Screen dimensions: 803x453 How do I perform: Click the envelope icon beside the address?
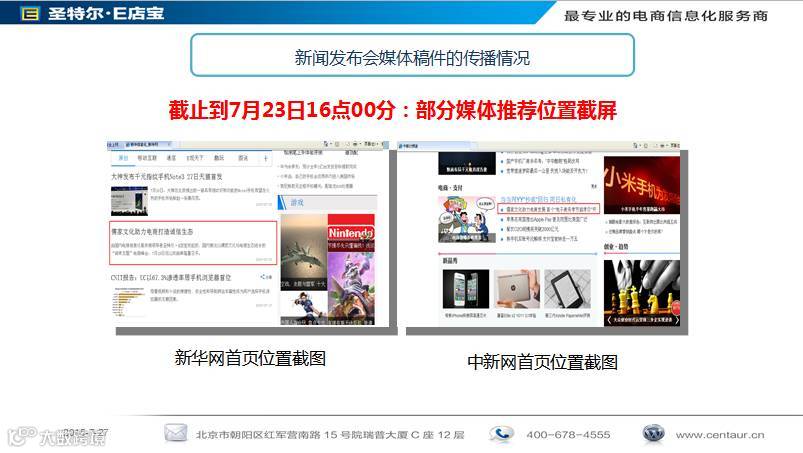[x=176, y=433]
